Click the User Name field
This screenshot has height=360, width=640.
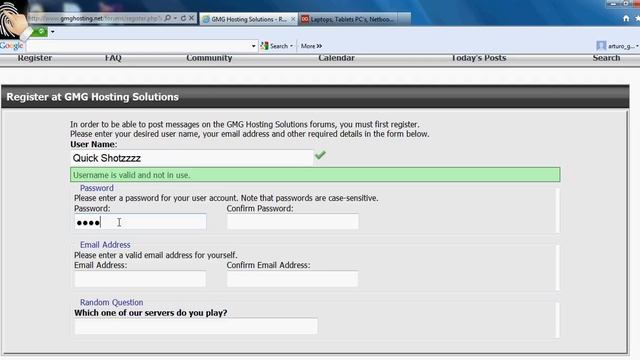[191, 158]
